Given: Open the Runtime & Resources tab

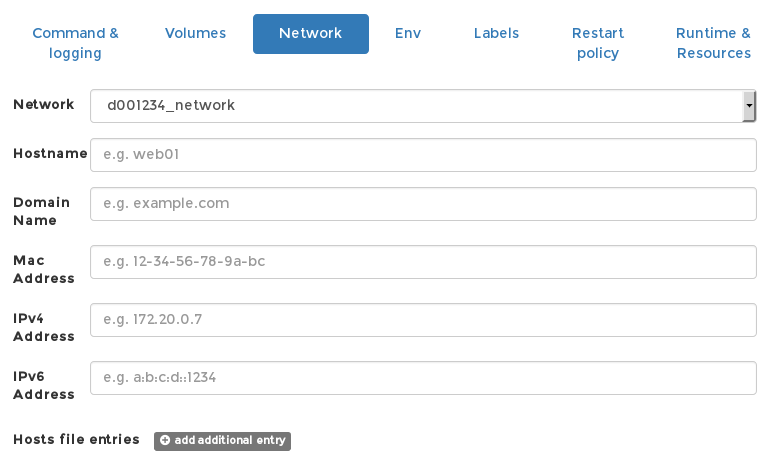Looking at the screenshot, I should (713, 43).
